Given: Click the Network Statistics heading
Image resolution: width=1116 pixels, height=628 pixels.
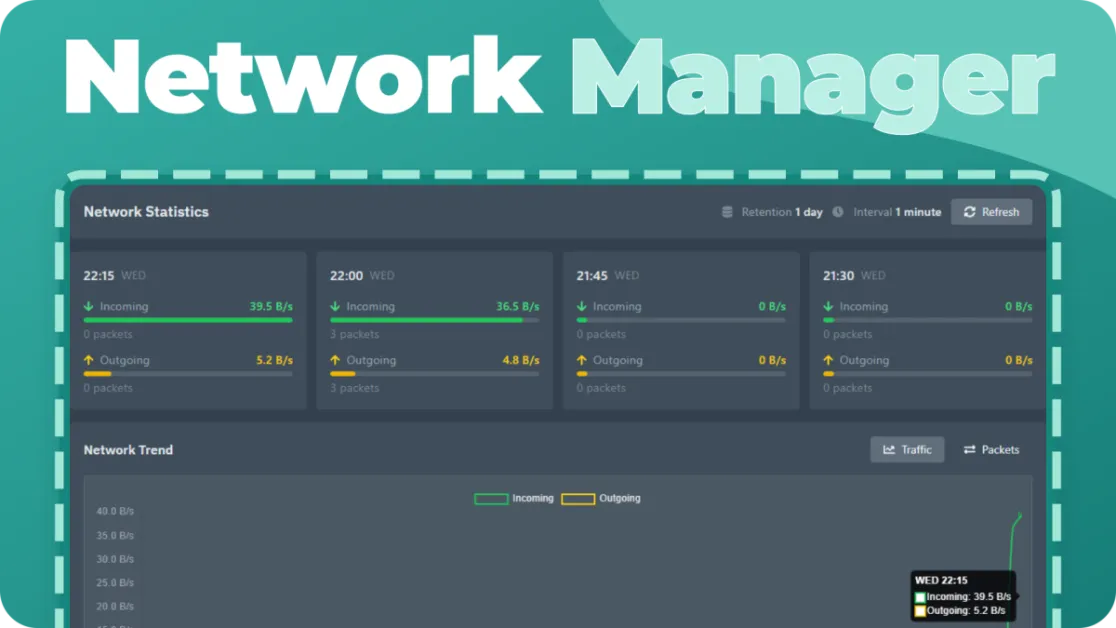Looking at the screenshot, I should 146,212.
